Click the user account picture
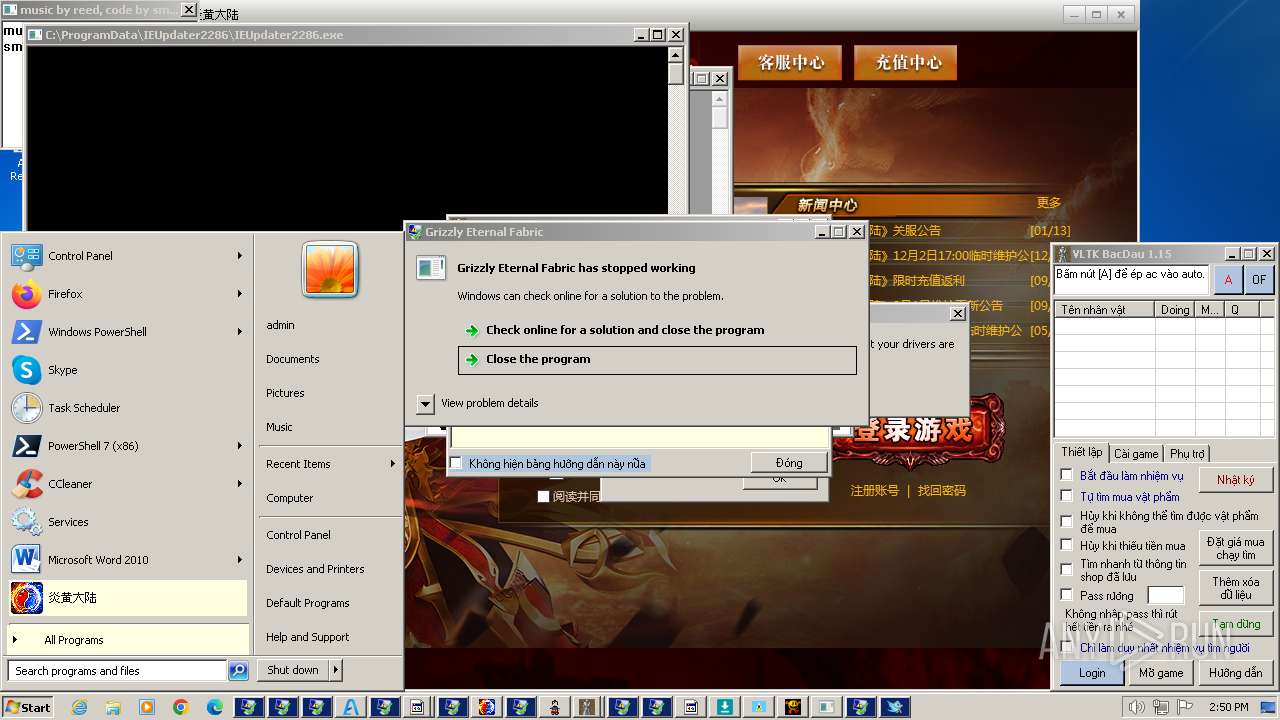The width and height of the screenshot is (1280, 720). (x=330, y=269)
